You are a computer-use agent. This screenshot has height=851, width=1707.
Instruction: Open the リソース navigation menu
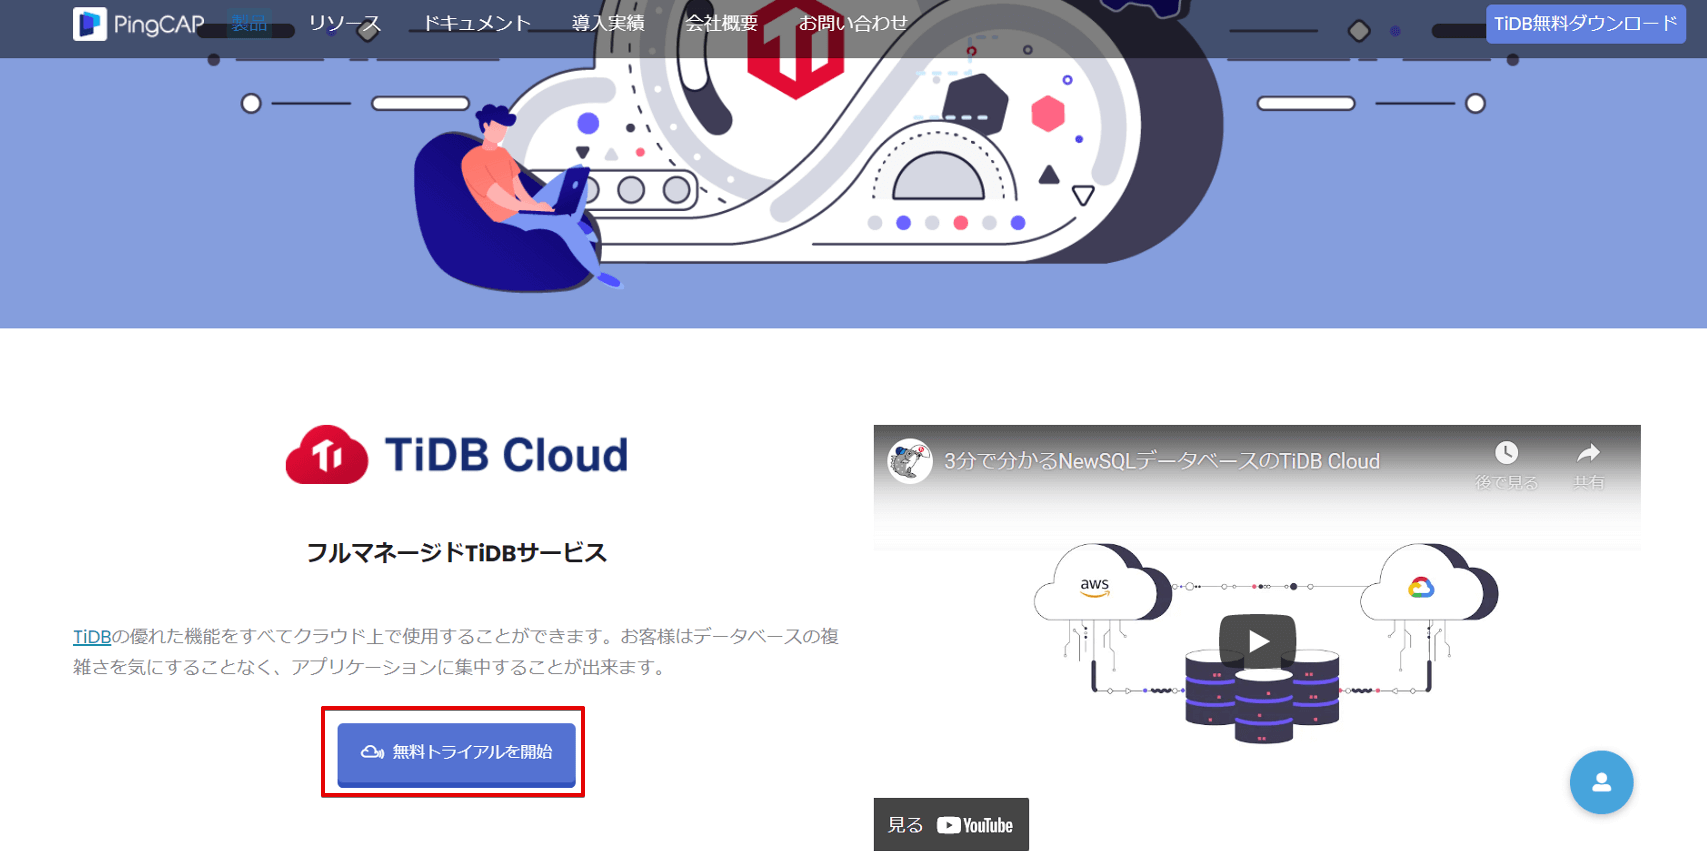[x=345, y=23]
